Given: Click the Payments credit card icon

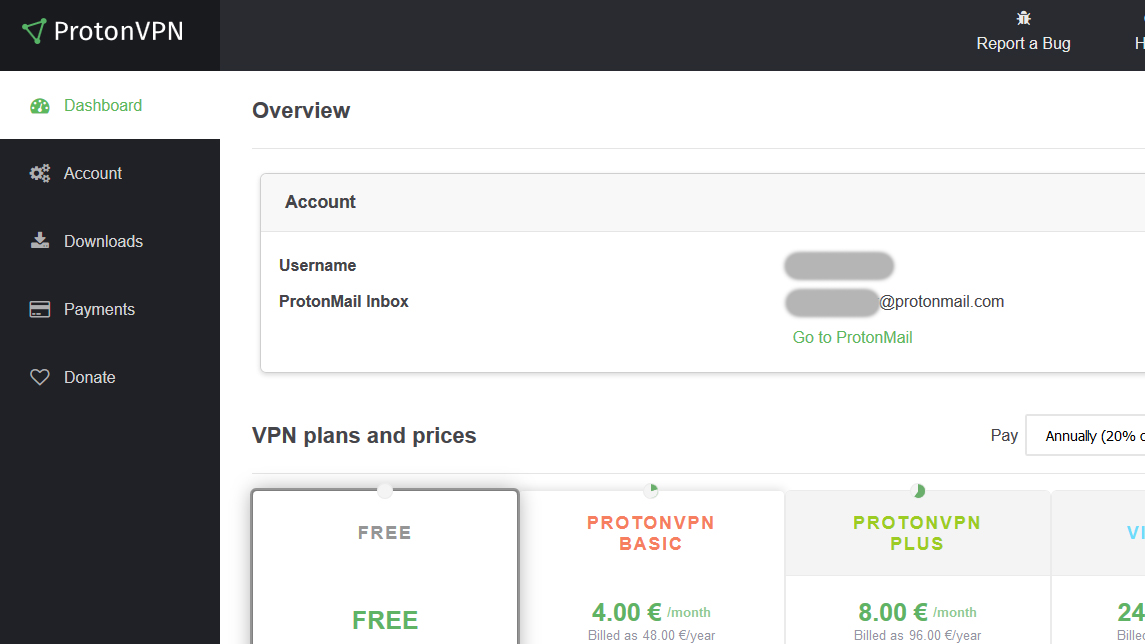Looking at the screenshot, I should (40, 310).
